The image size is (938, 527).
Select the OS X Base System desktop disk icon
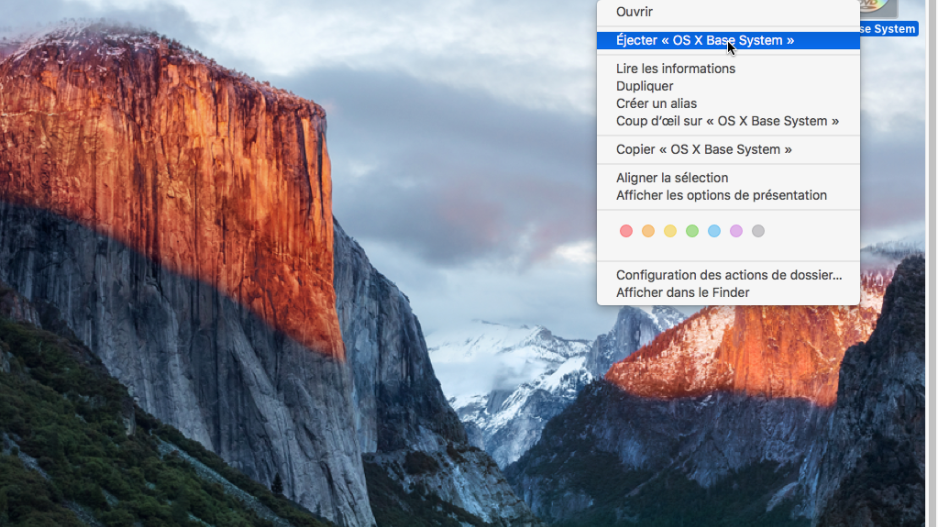tap(878, 8)
